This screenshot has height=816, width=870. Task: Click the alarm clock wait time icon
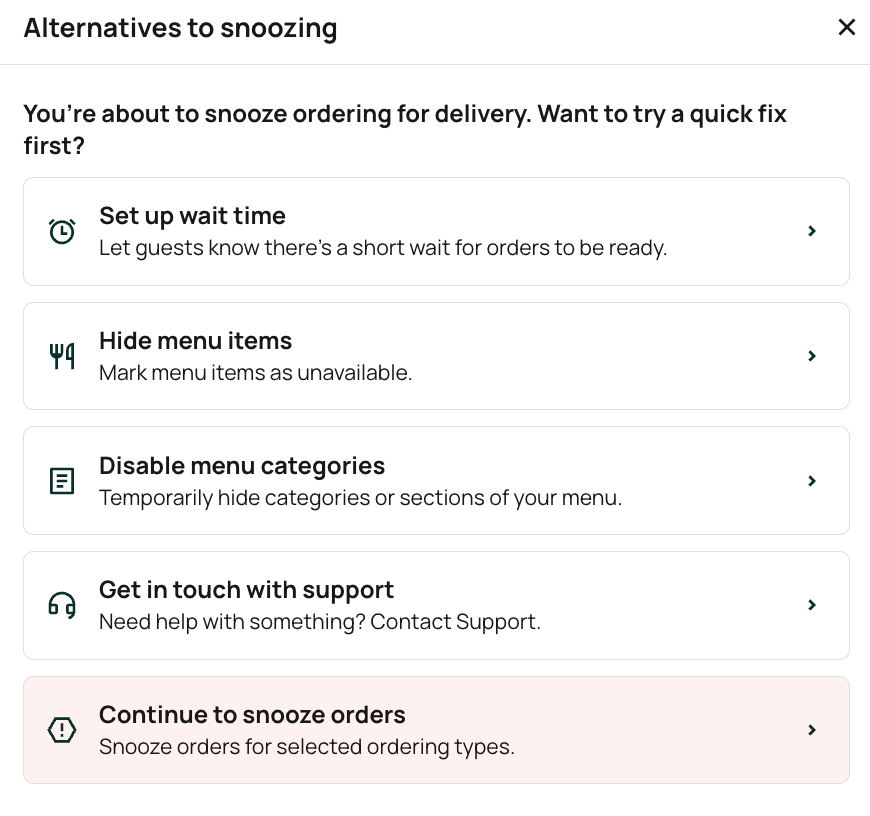coord(62,232)
